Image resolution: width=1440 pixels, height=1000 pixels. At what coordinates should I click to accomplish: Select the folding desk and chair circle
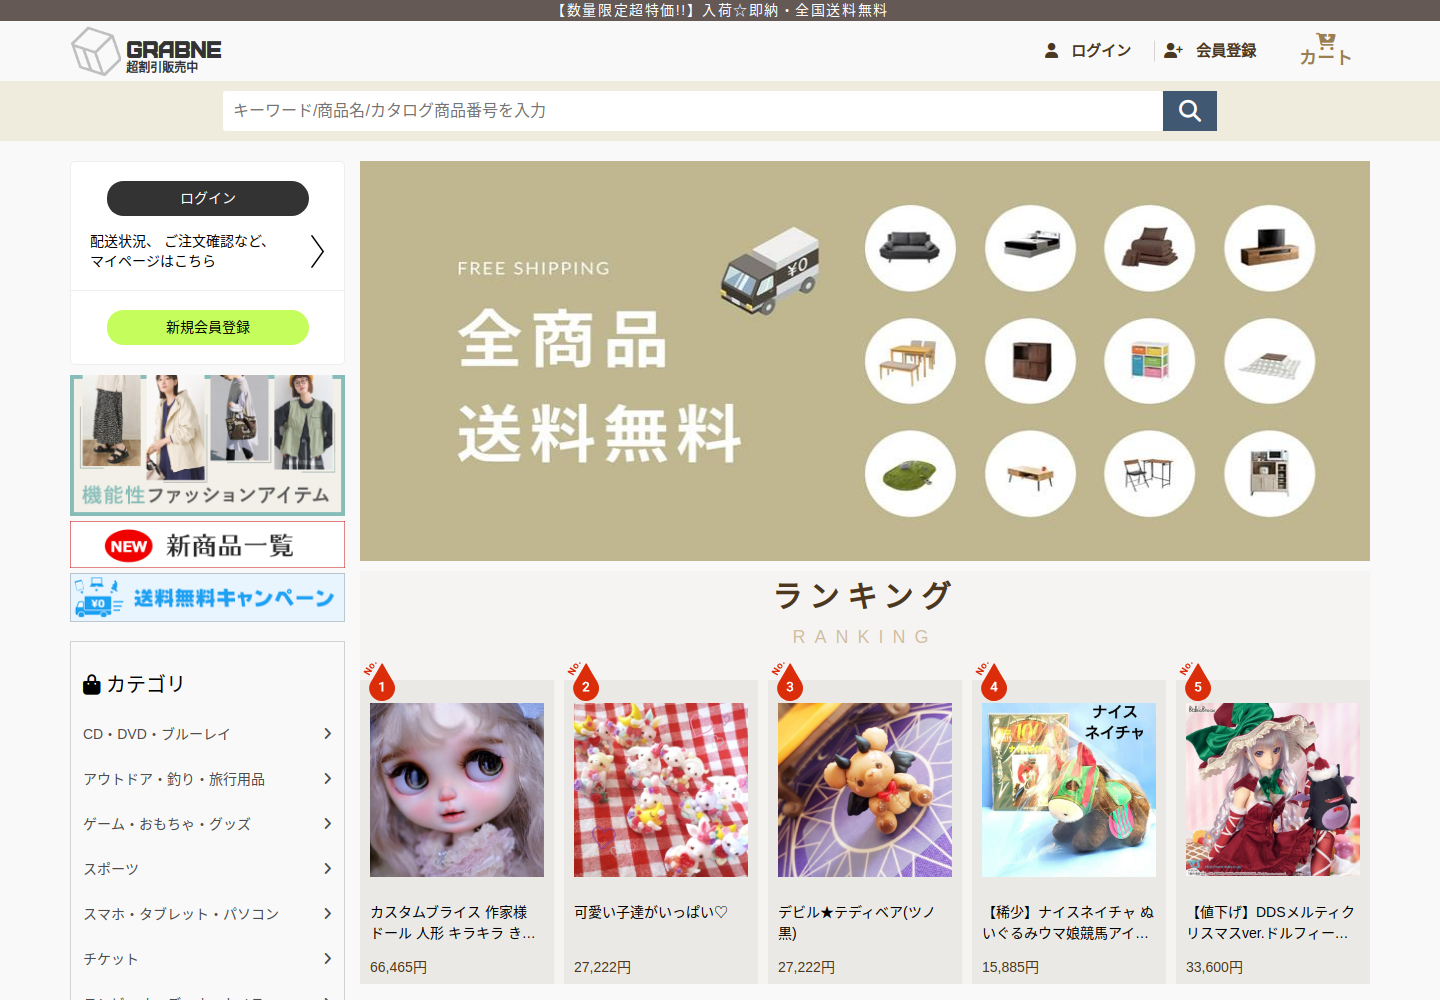coord(1150,474)
